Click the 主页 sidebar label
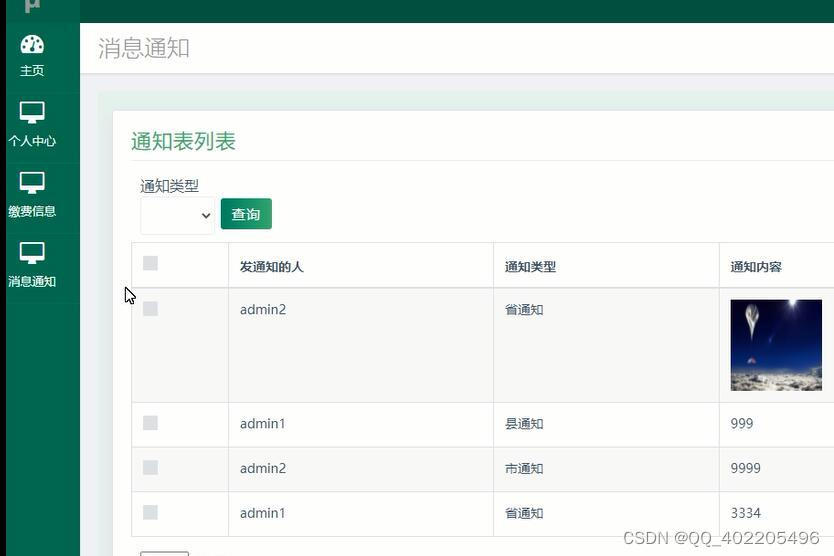Image resolution: width=834 pixels, height=556 pixels. [32, 71]
